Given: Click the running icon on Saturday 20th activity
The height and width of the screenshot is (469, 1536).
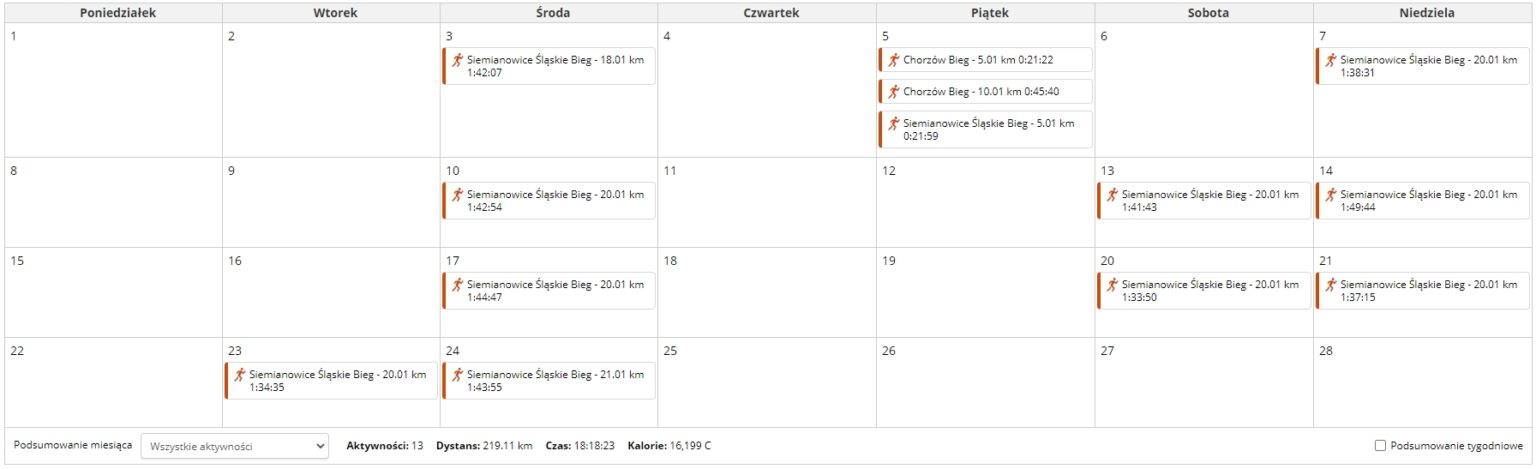Looking at the screenshot, I should (x=1112, y=285).
